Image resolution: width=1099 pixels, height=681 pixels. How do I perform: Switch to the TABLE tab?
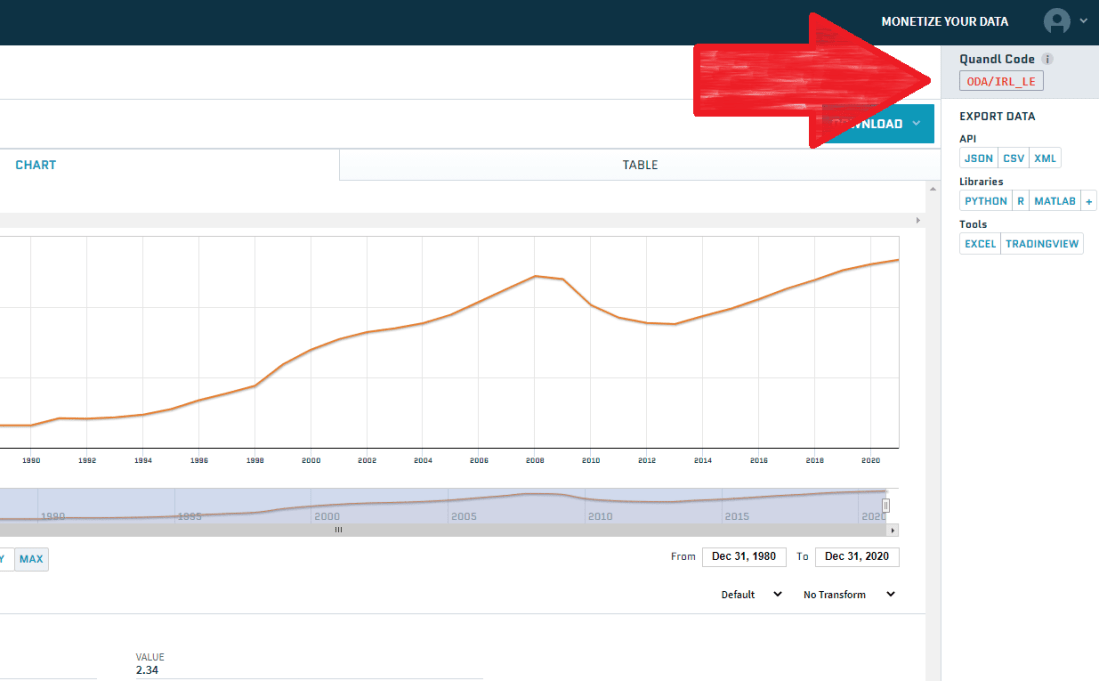[x=640, y=165]
